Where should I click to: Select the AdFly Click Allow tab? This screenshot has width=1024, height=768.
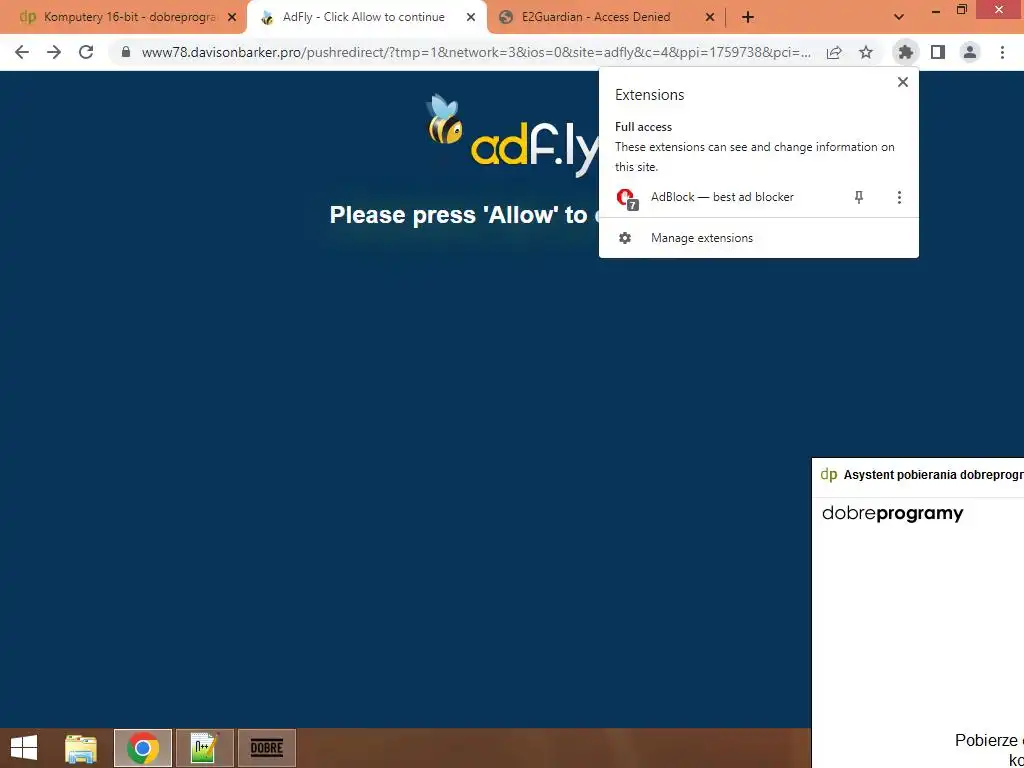[366, 18]
